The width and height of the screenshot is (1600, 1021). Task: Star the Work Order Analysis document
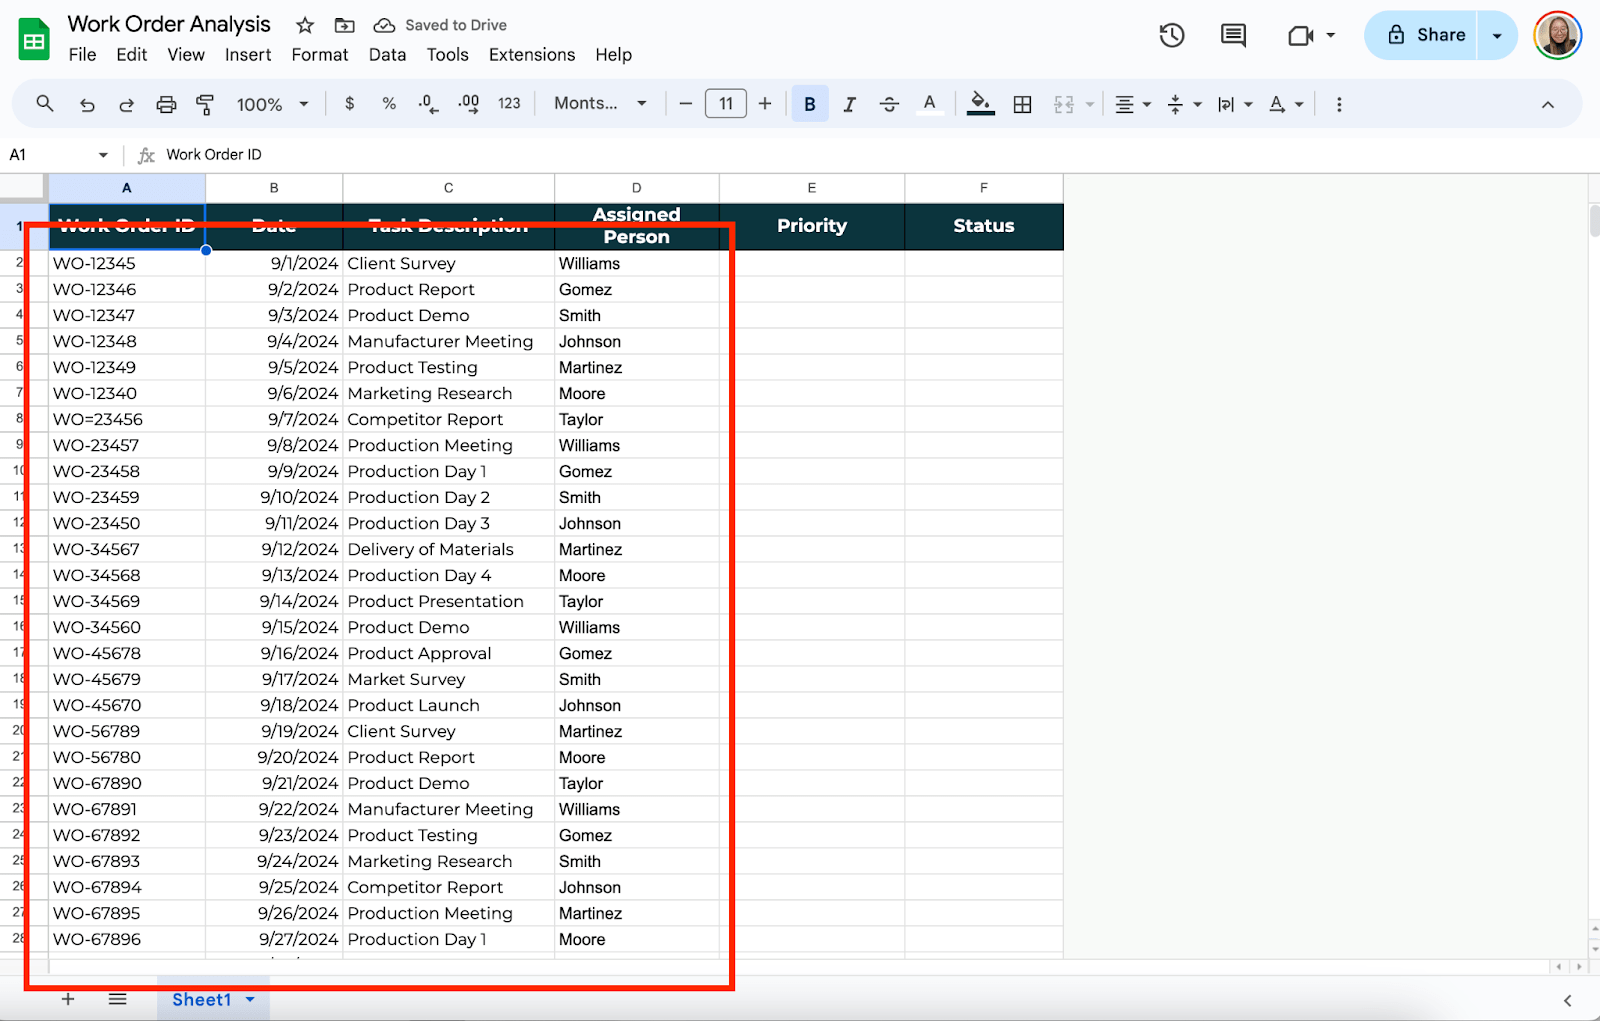[x=305, y=25]
